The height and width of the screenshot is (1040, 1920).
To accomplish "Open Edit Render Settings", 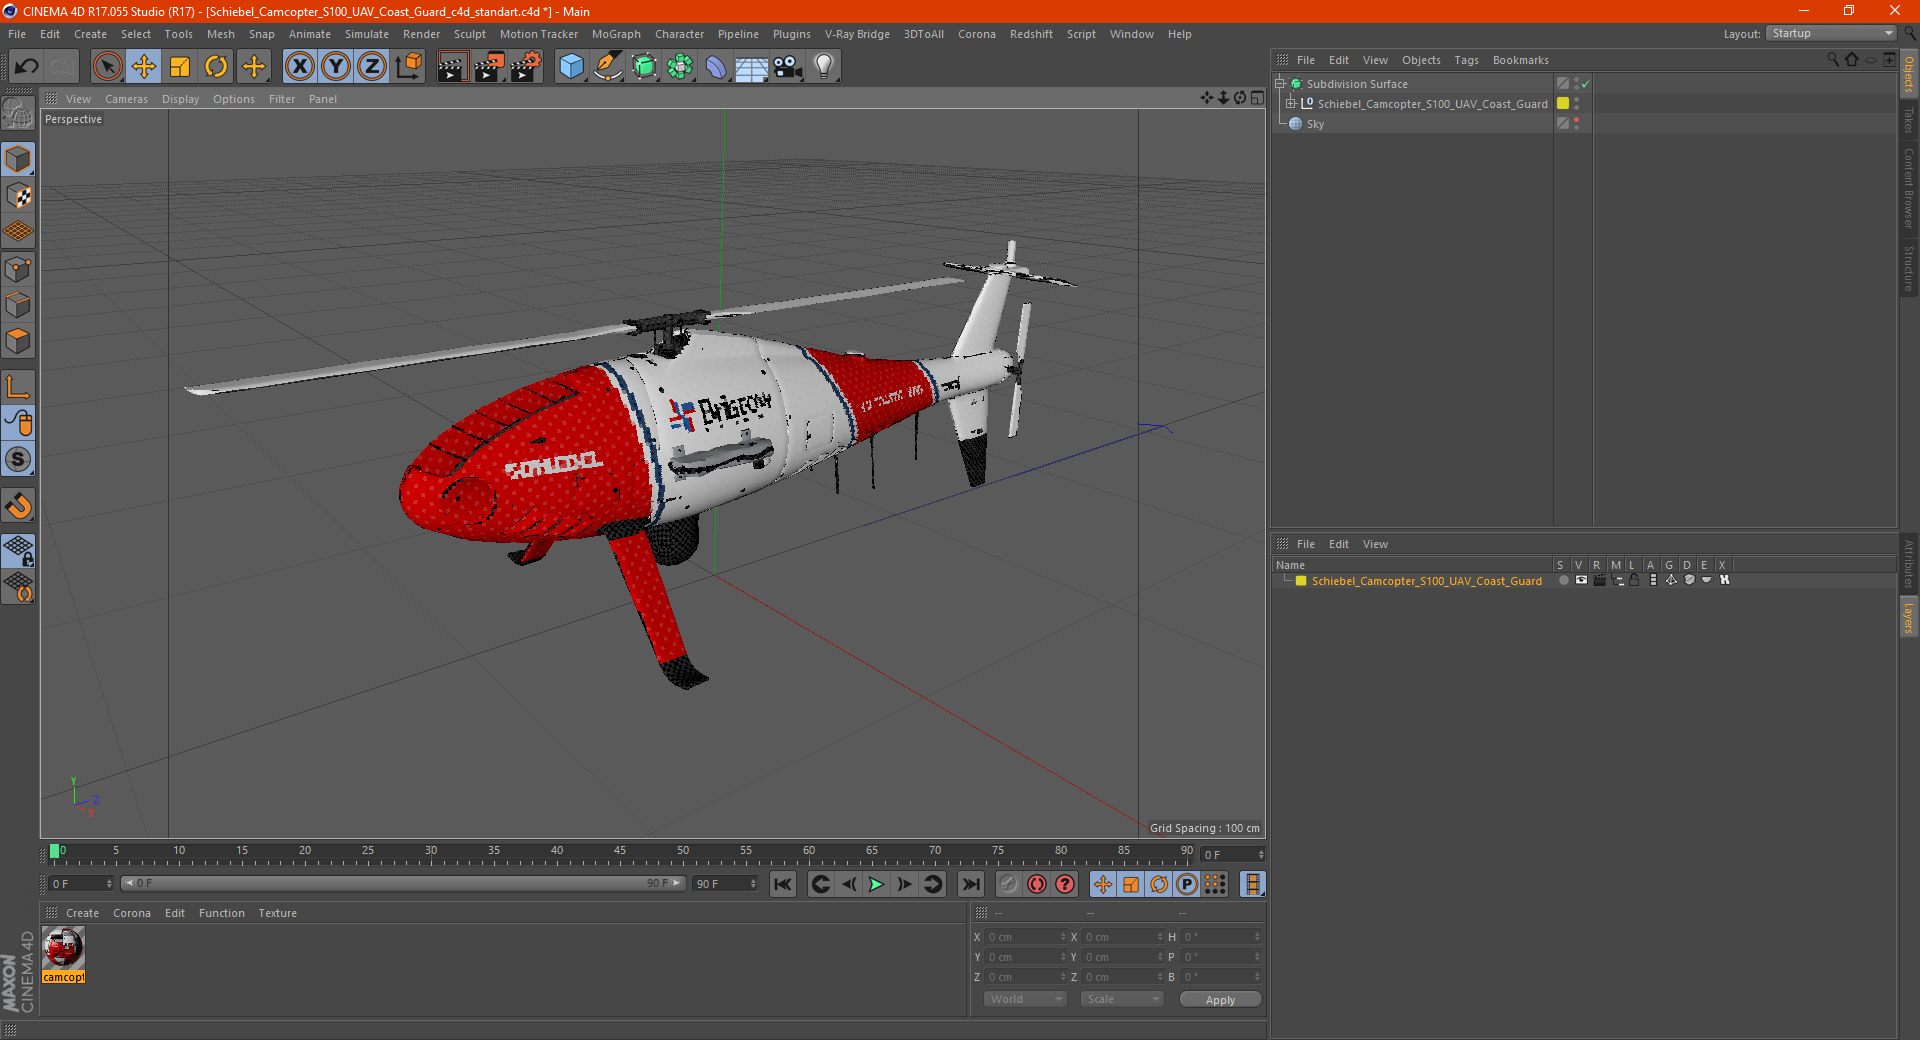I will coord(525,67).
